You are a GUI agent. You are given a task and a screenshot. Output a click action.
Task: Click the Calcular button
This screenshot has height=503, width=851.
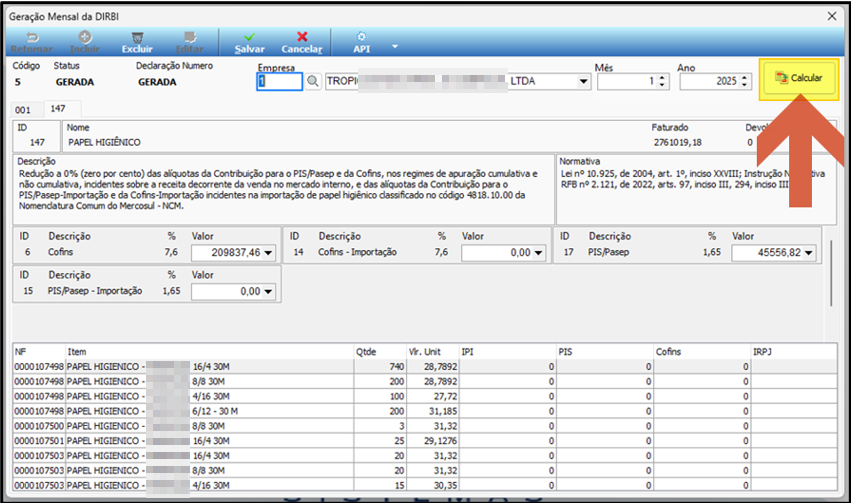pos(799,79)
